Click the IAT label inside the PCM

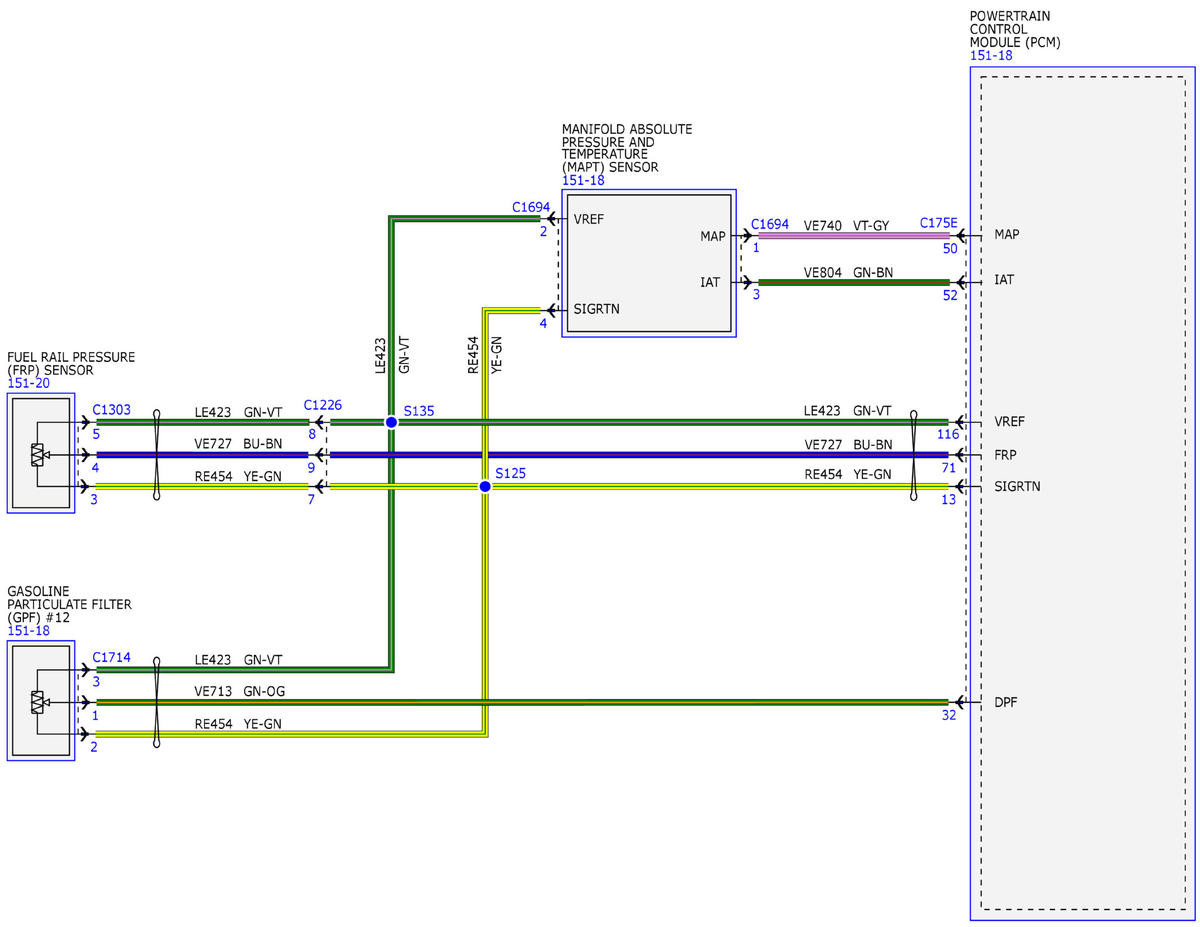tap(1005, 279)
